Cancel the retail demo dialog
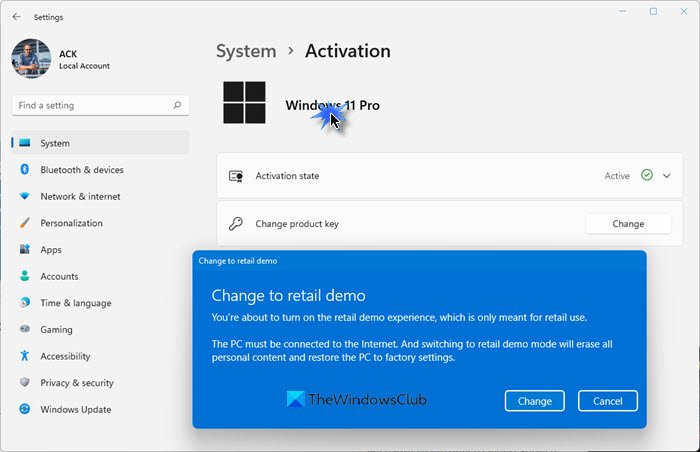 click(x=608, y=401)
